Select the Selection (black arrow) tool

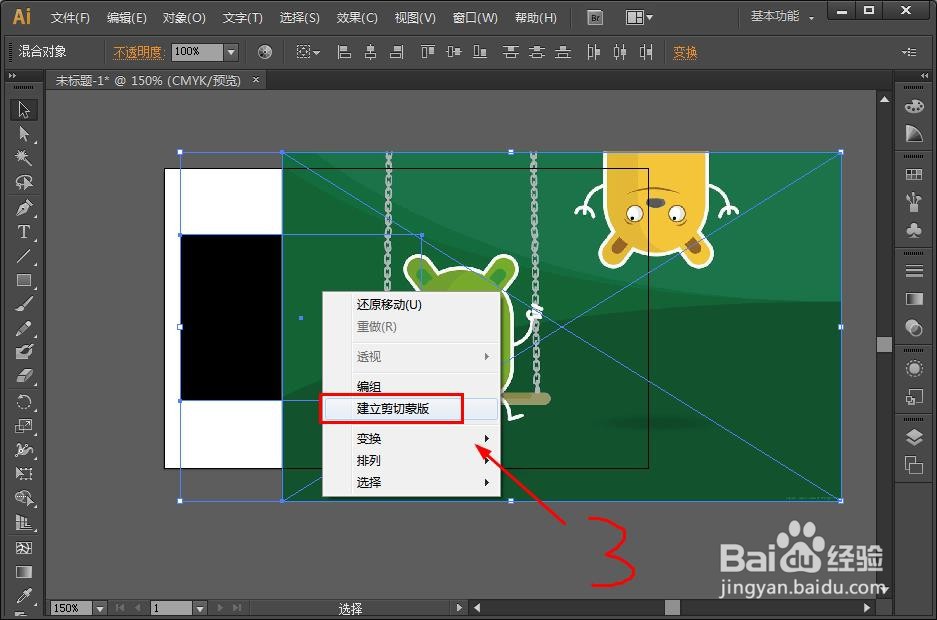[24, 110]
